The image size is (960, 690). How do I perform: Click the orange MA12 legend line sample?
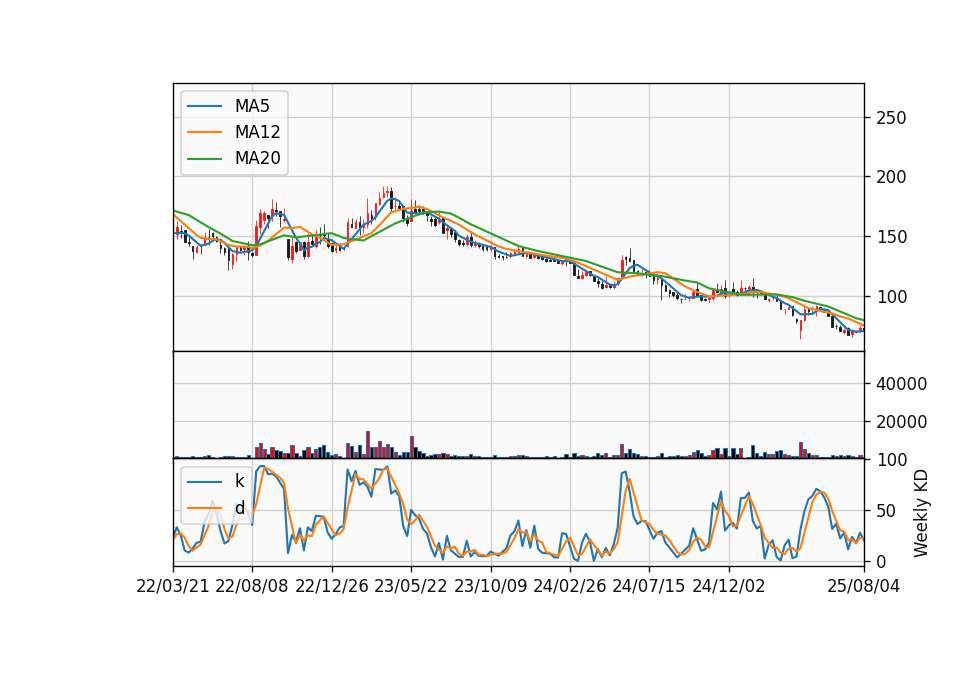[x=204, y=132]
